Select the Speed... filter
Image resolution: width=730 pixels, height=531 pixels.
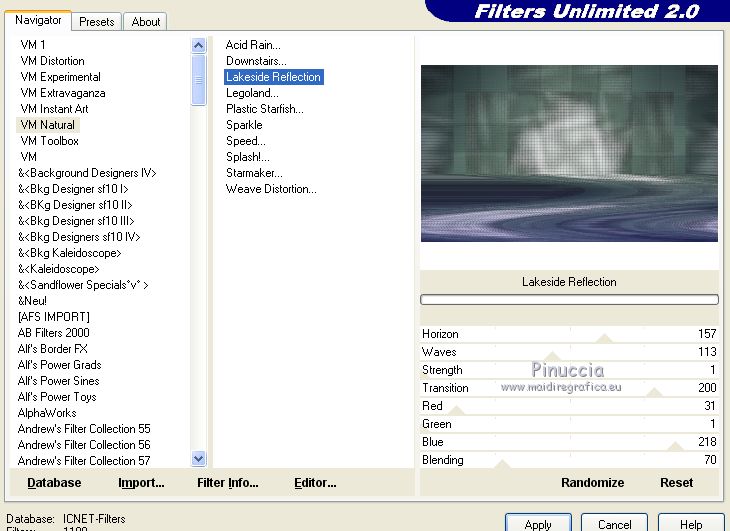(245, 141)
